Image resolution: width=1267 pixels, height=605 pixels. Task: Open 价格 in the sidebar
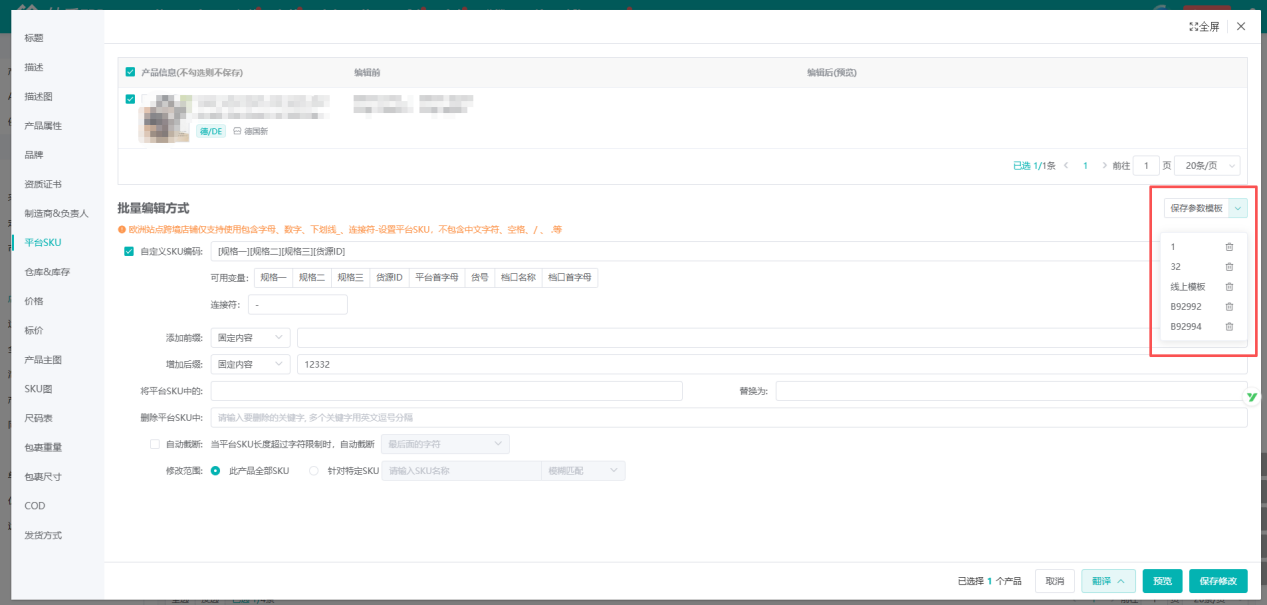pos(34,301)
